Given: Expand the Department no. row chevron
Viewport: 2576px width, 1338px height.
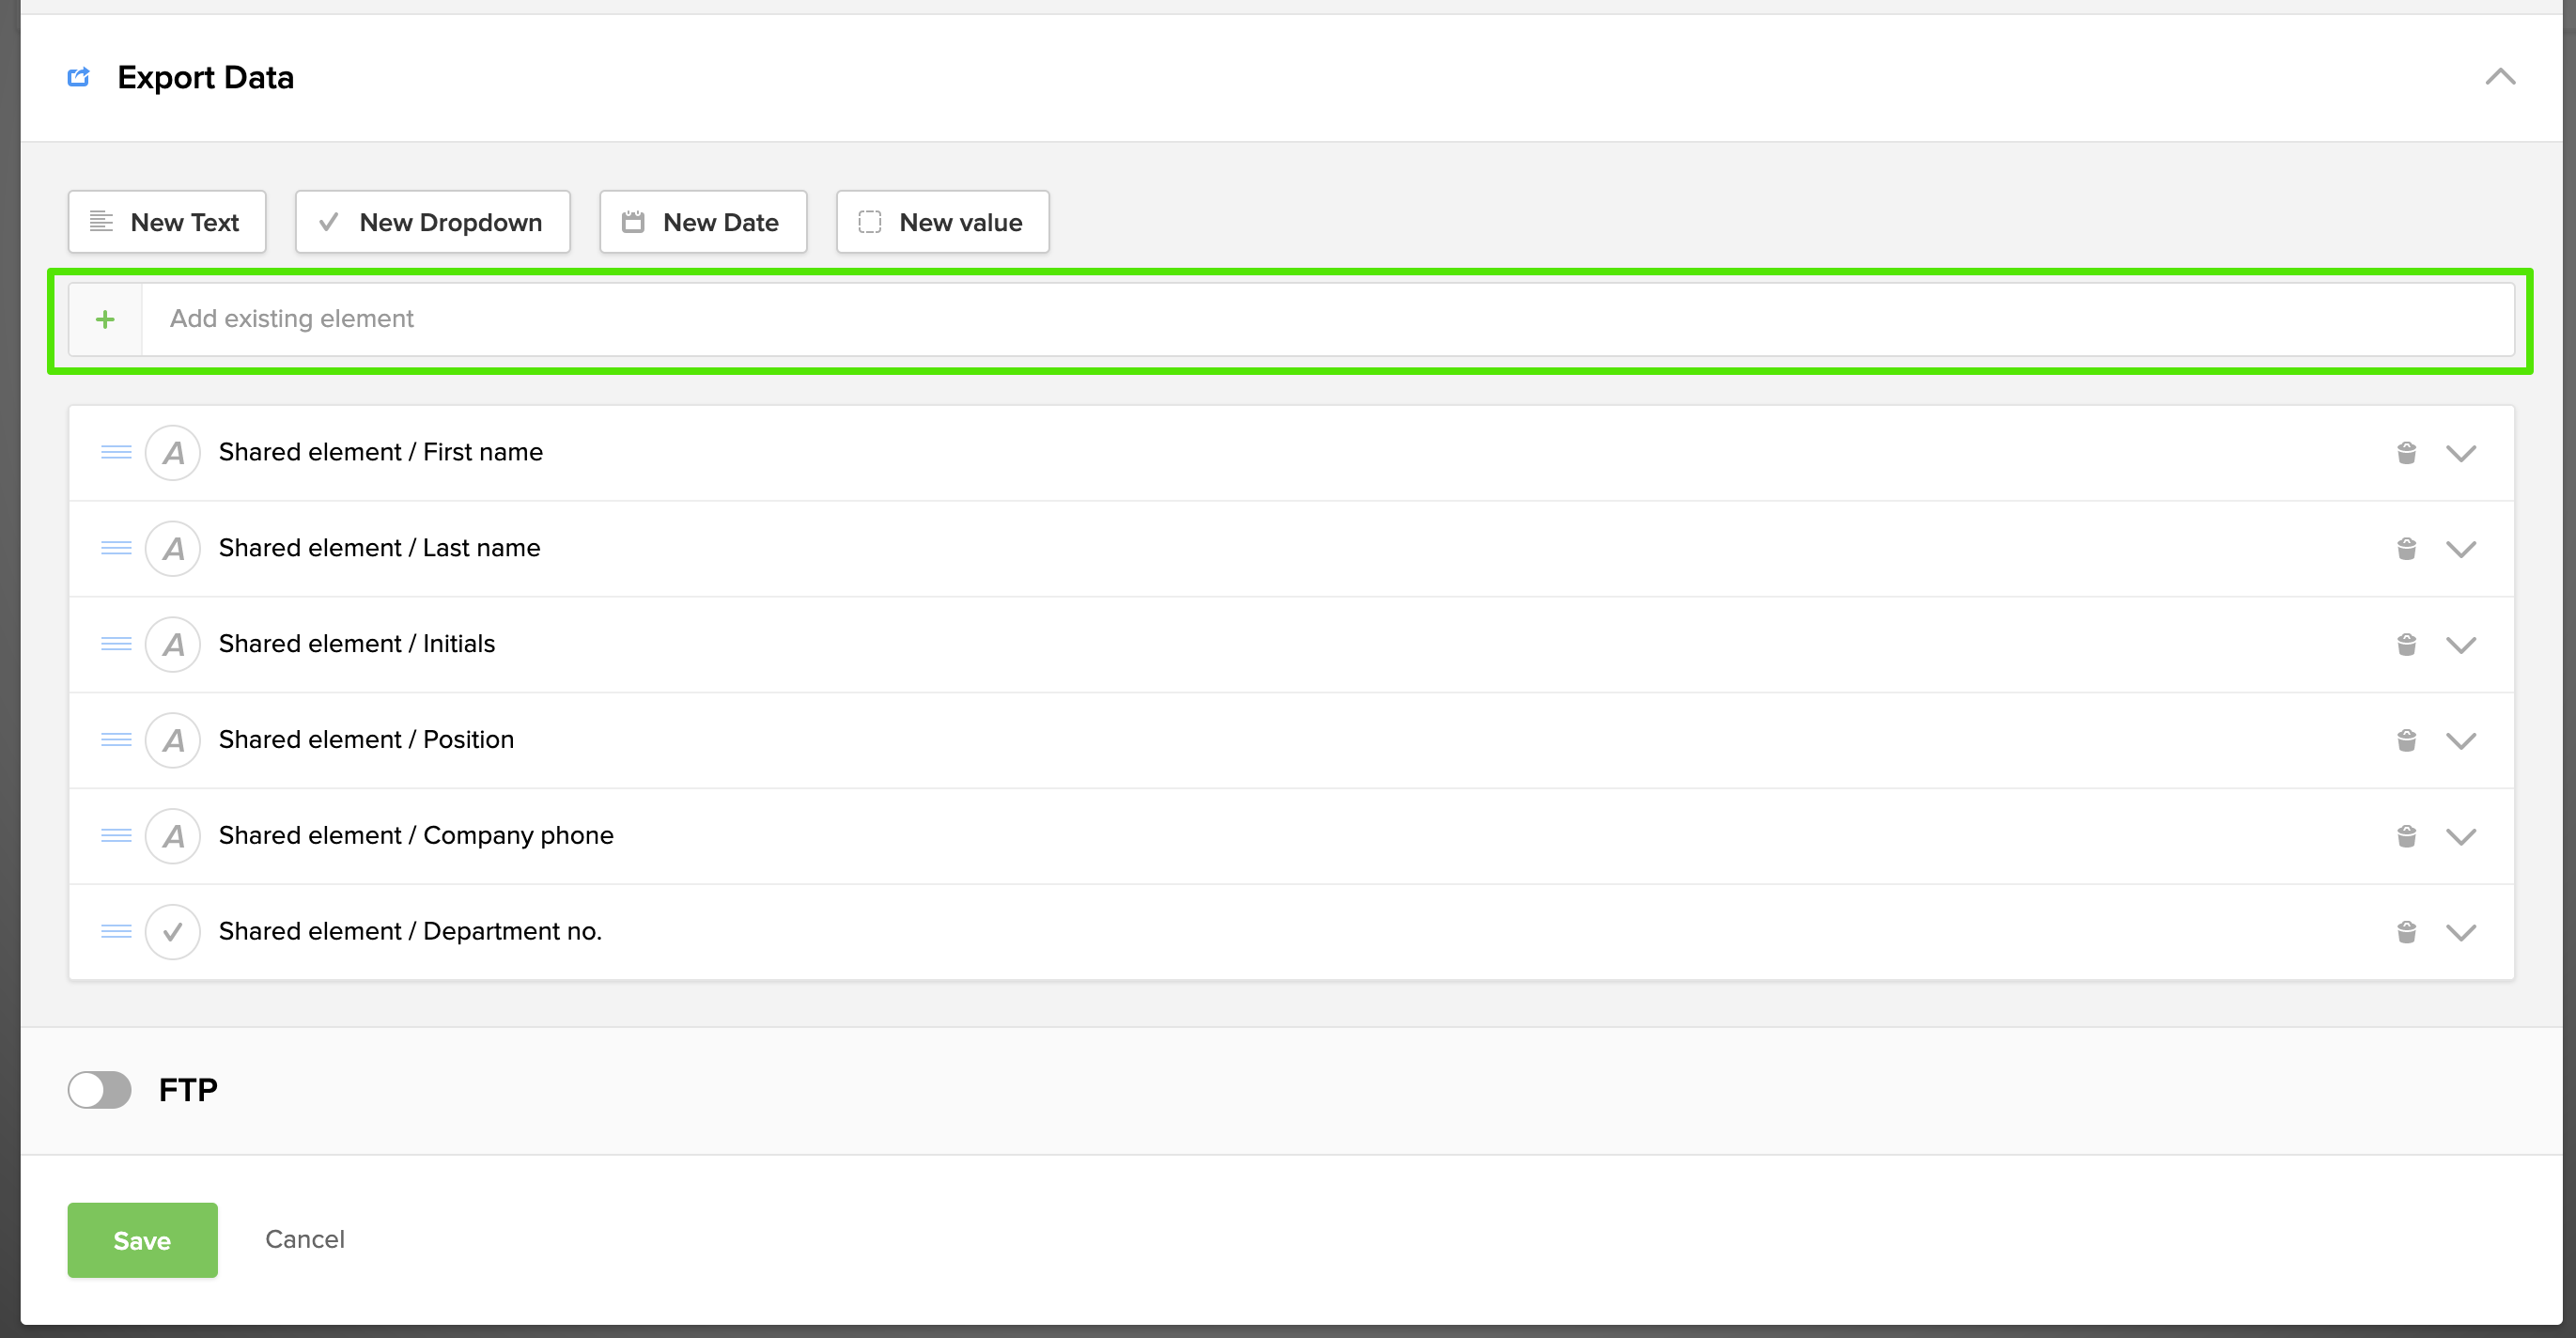Looking at the screenshot, I should tap(2460, 932).
